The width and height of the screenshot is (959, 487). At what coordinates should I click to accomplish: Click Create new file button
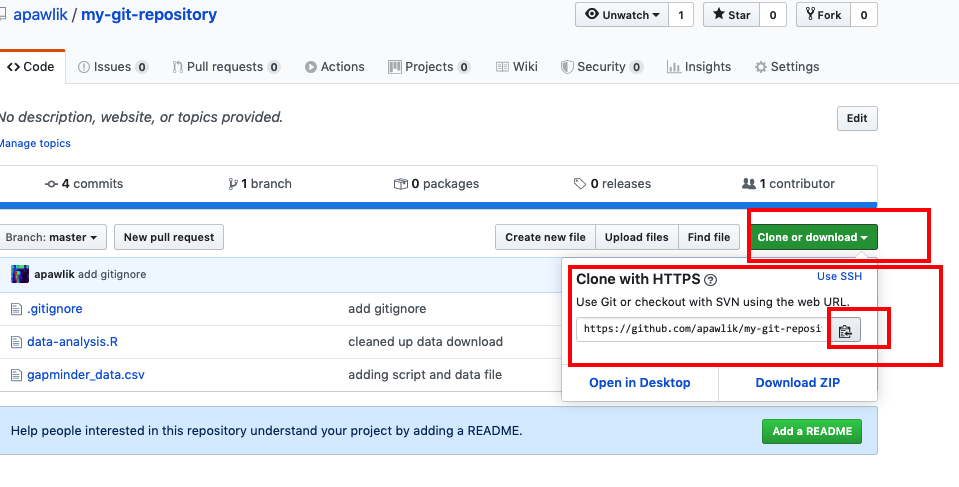(x=546, y=237)
